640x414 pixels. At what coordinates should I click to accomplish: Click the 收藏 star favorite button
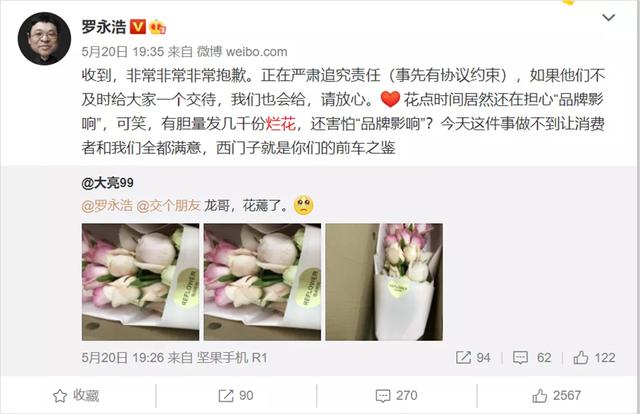[x=76, y=395]
